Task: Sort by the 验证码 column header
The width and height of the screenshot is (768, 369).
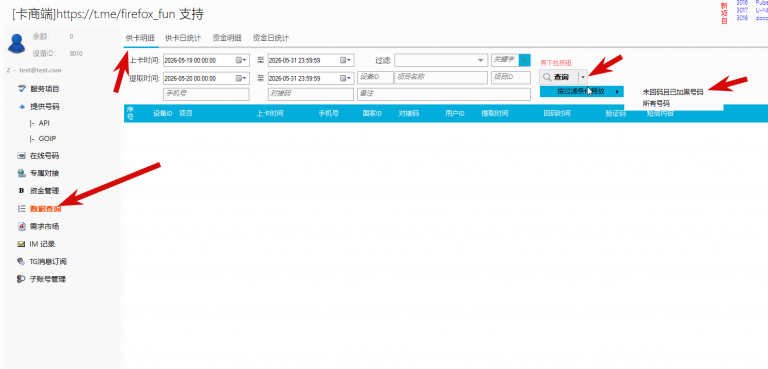Action: [616, 113]
